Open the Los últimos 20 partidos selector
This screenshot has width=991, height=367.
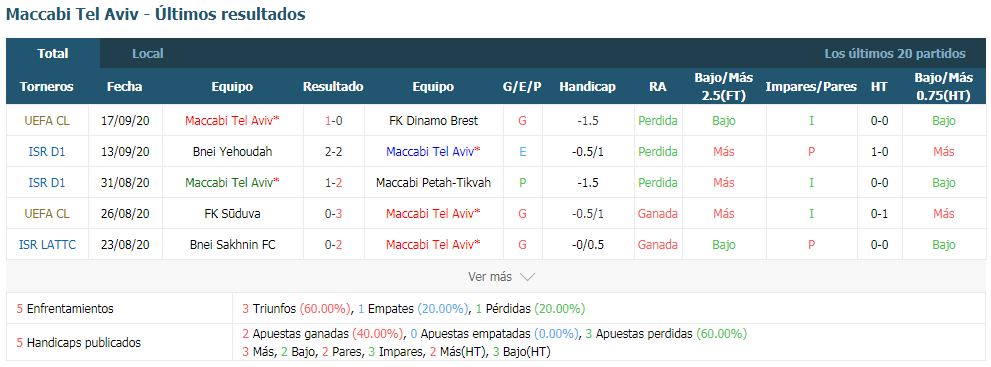point(894,54)
